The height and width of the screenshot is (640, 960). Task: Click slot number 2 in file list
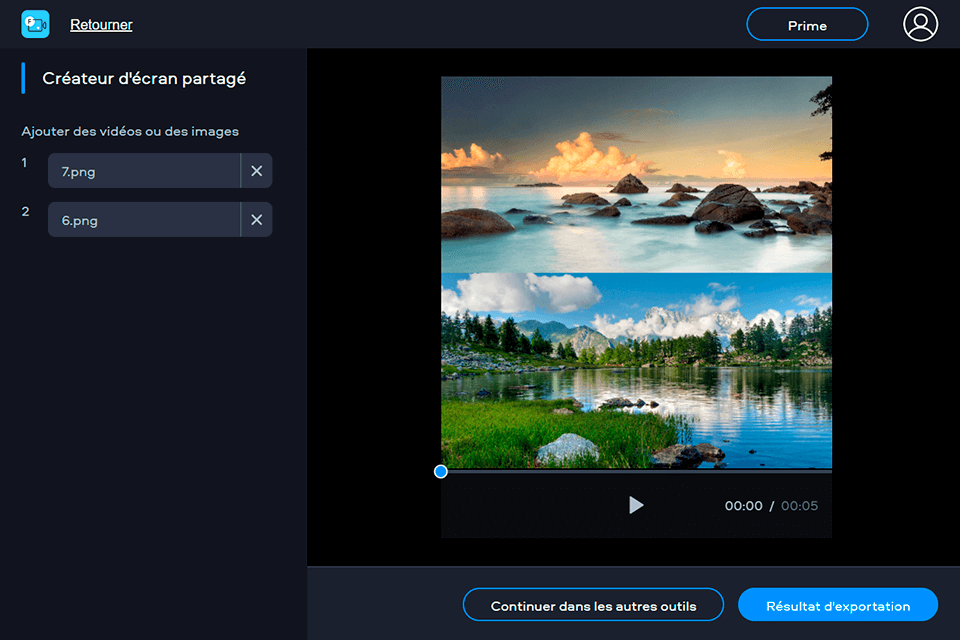[x=26, y=212]
